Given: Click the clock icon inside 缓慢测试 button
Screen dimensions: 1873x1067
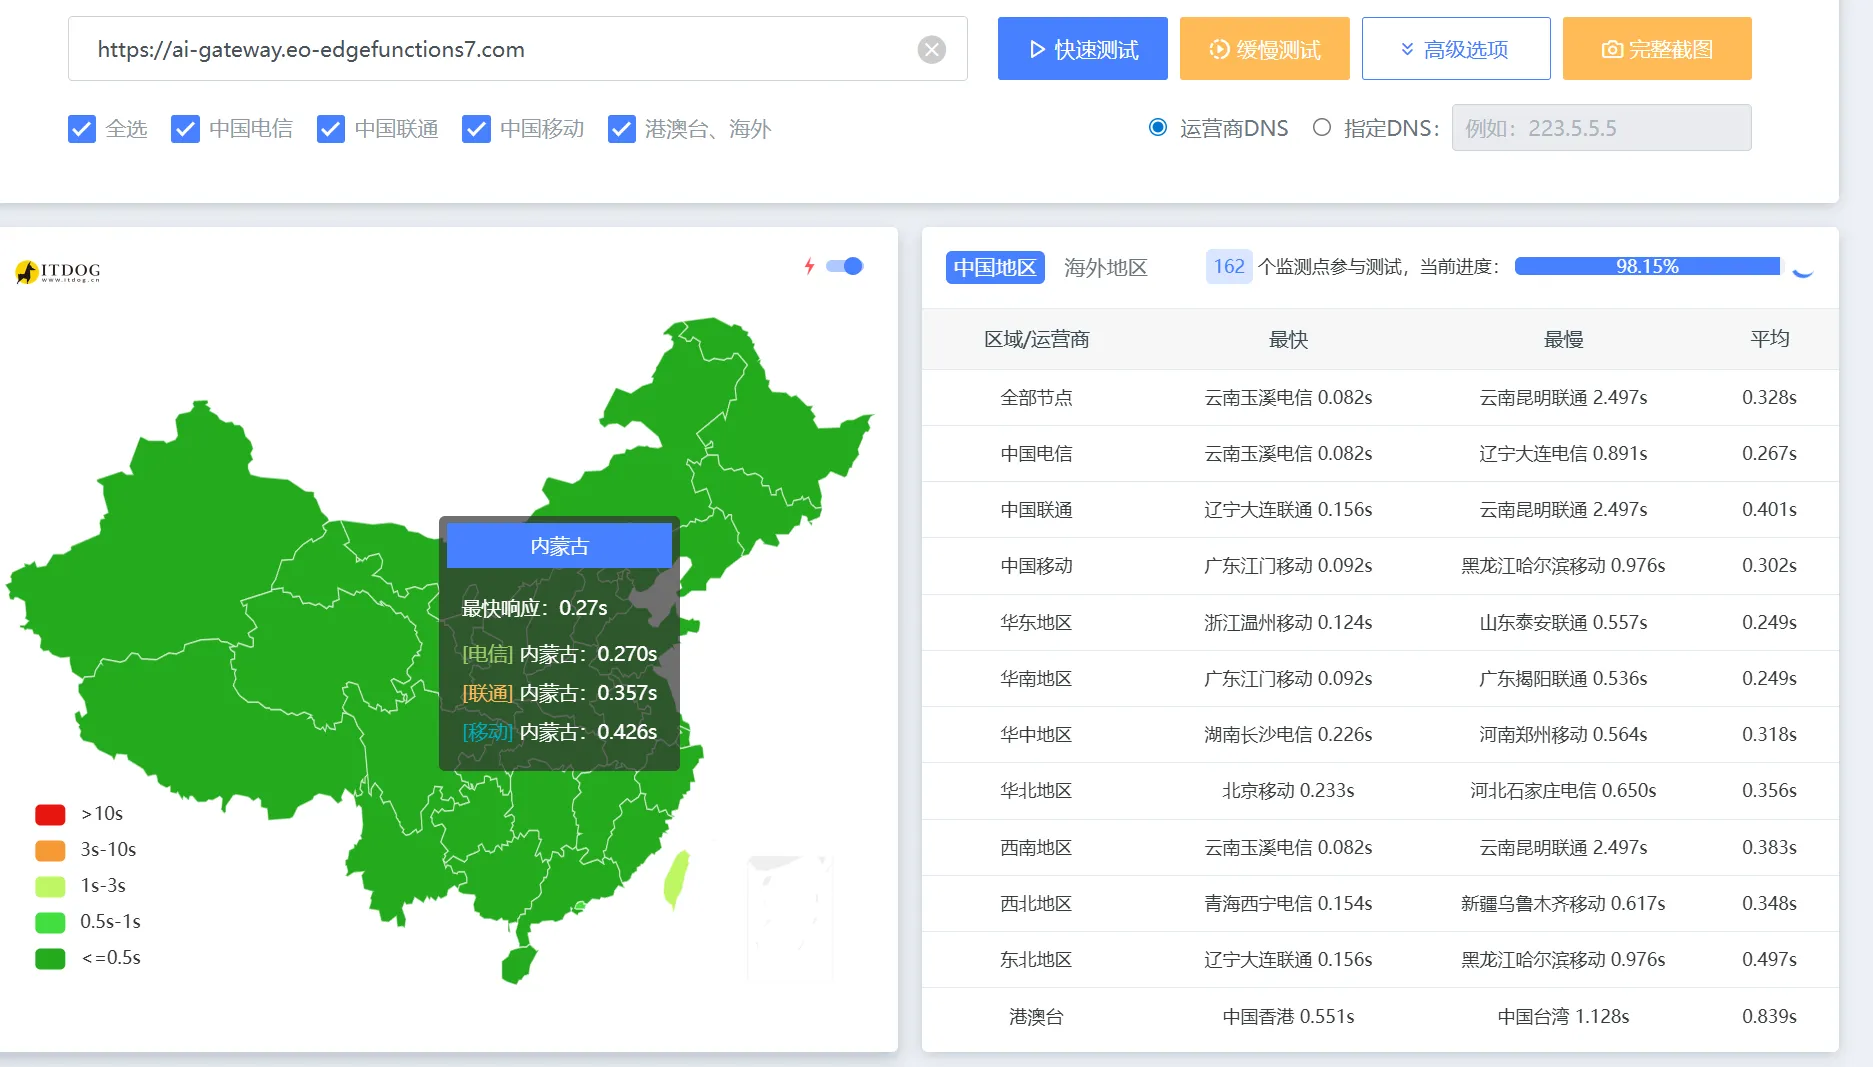Looking at the screenshot, I should click(1219, 48).
